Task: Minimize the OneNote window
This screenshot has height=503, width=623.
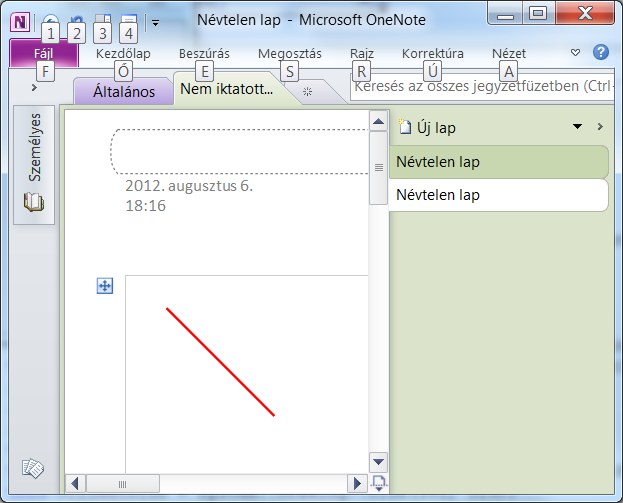Action: click(505, 16)
